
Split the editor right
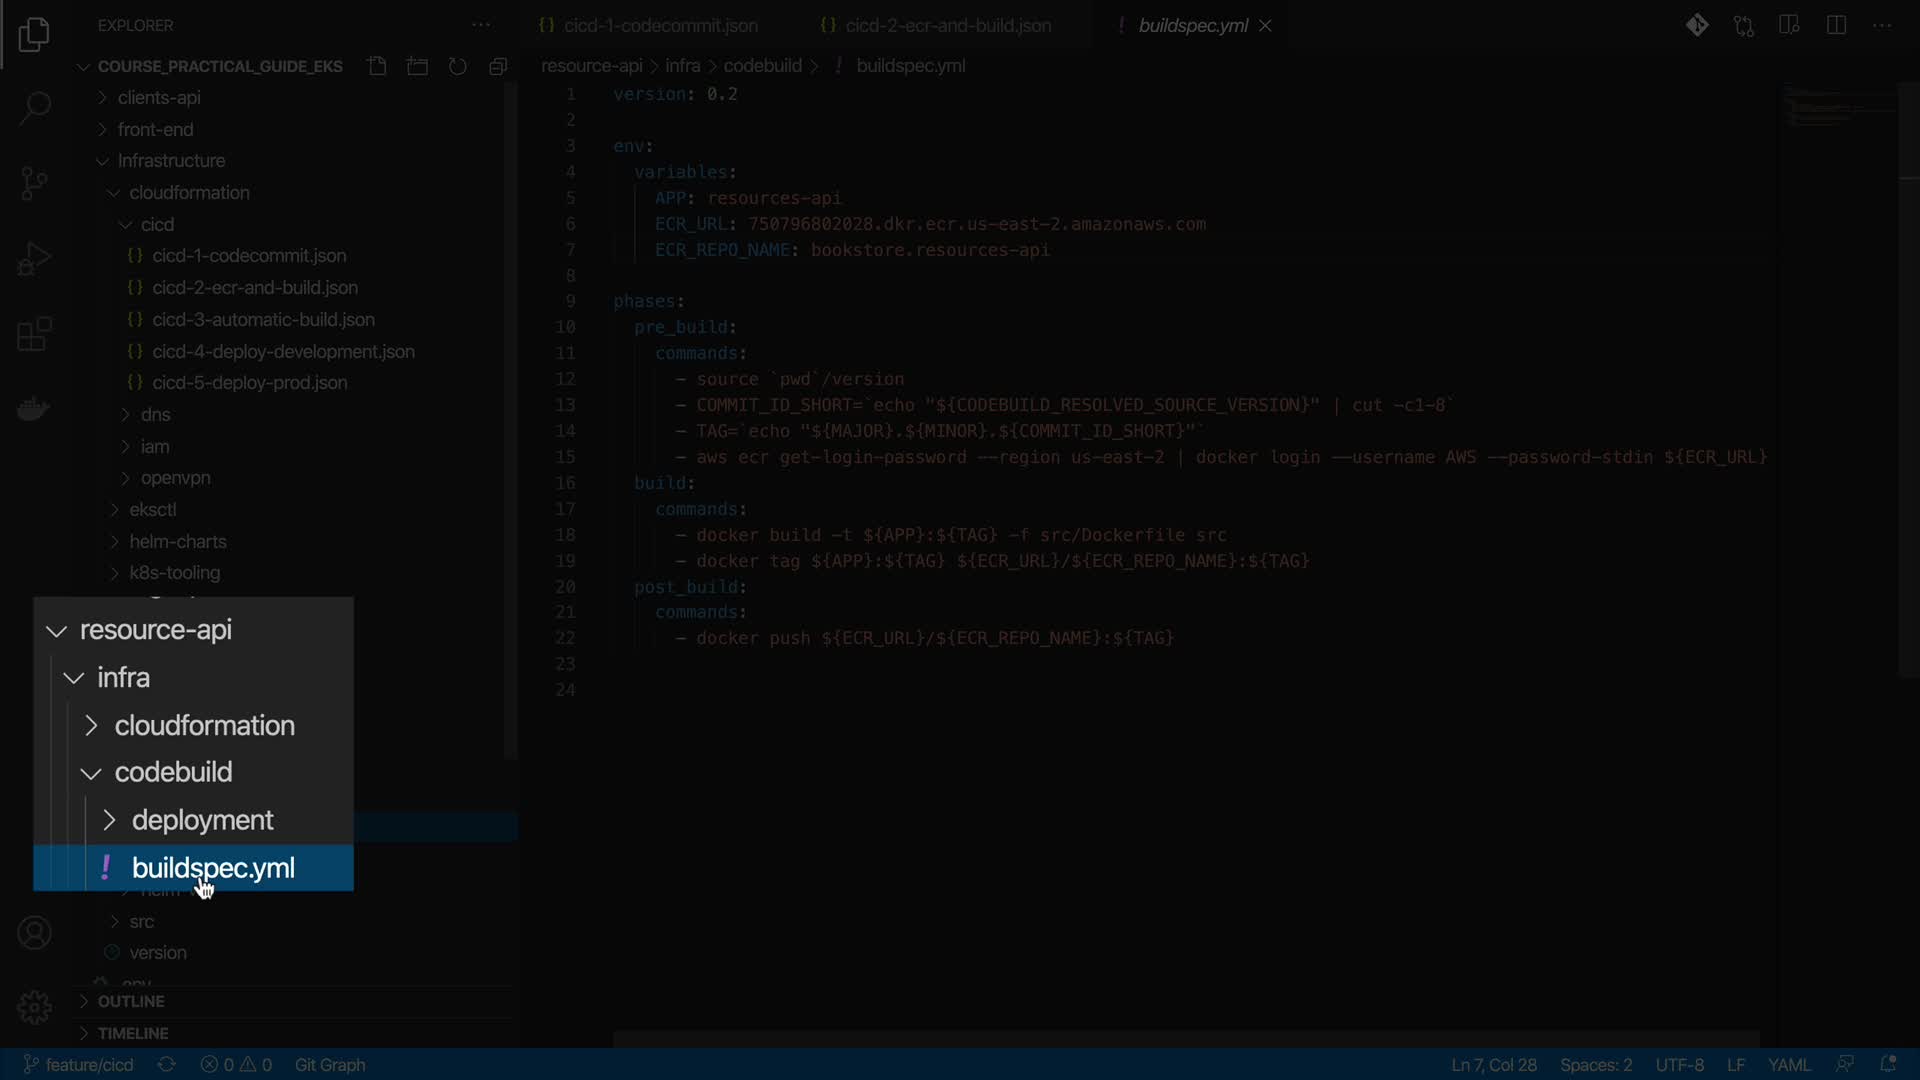(x=1836, y=25)
